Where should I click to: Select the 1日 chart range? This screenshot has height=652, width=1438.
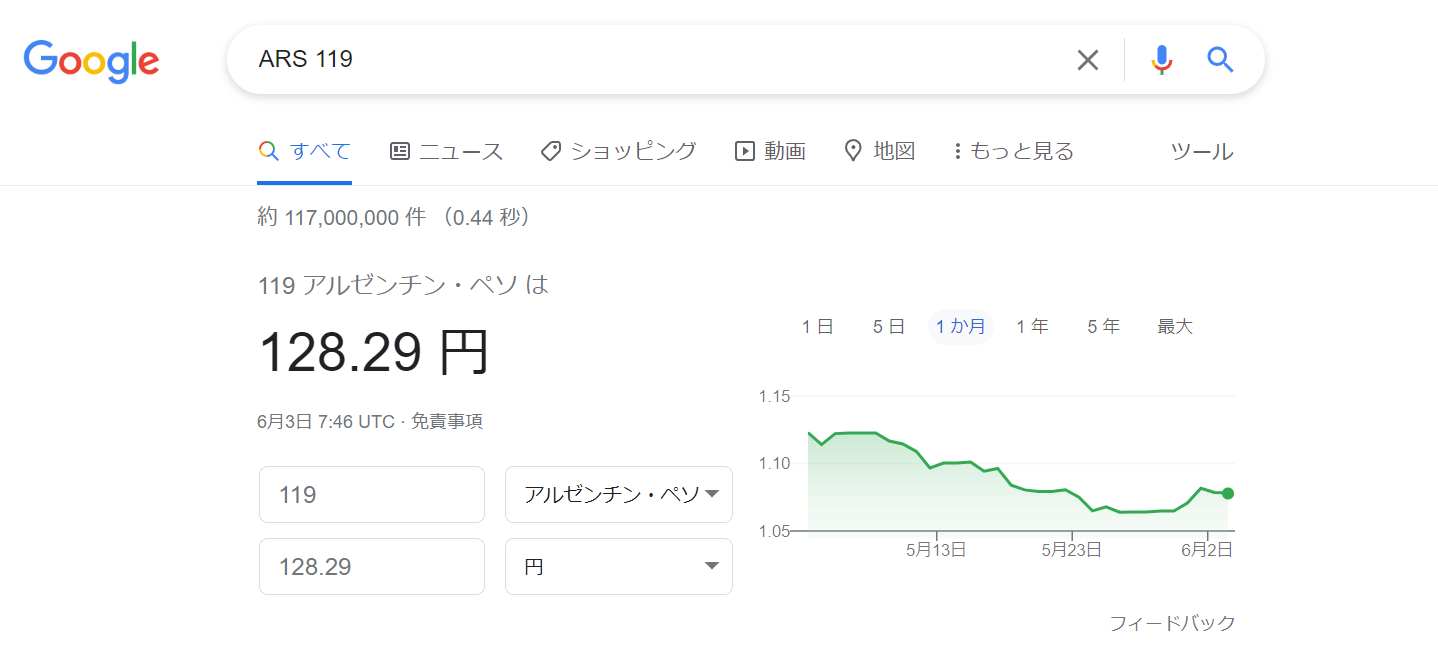pyautogui.click(x=817, y=327)
